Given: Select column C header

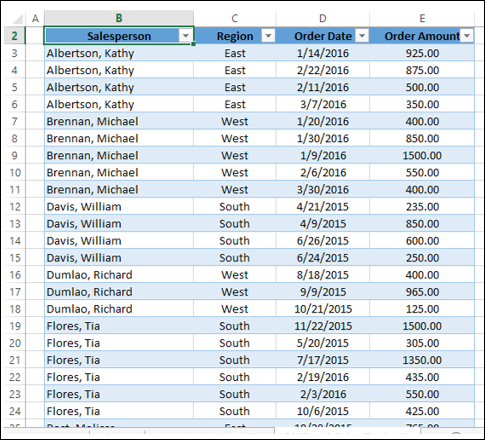Looking at the screenshot, I should (x=235, y=18).
